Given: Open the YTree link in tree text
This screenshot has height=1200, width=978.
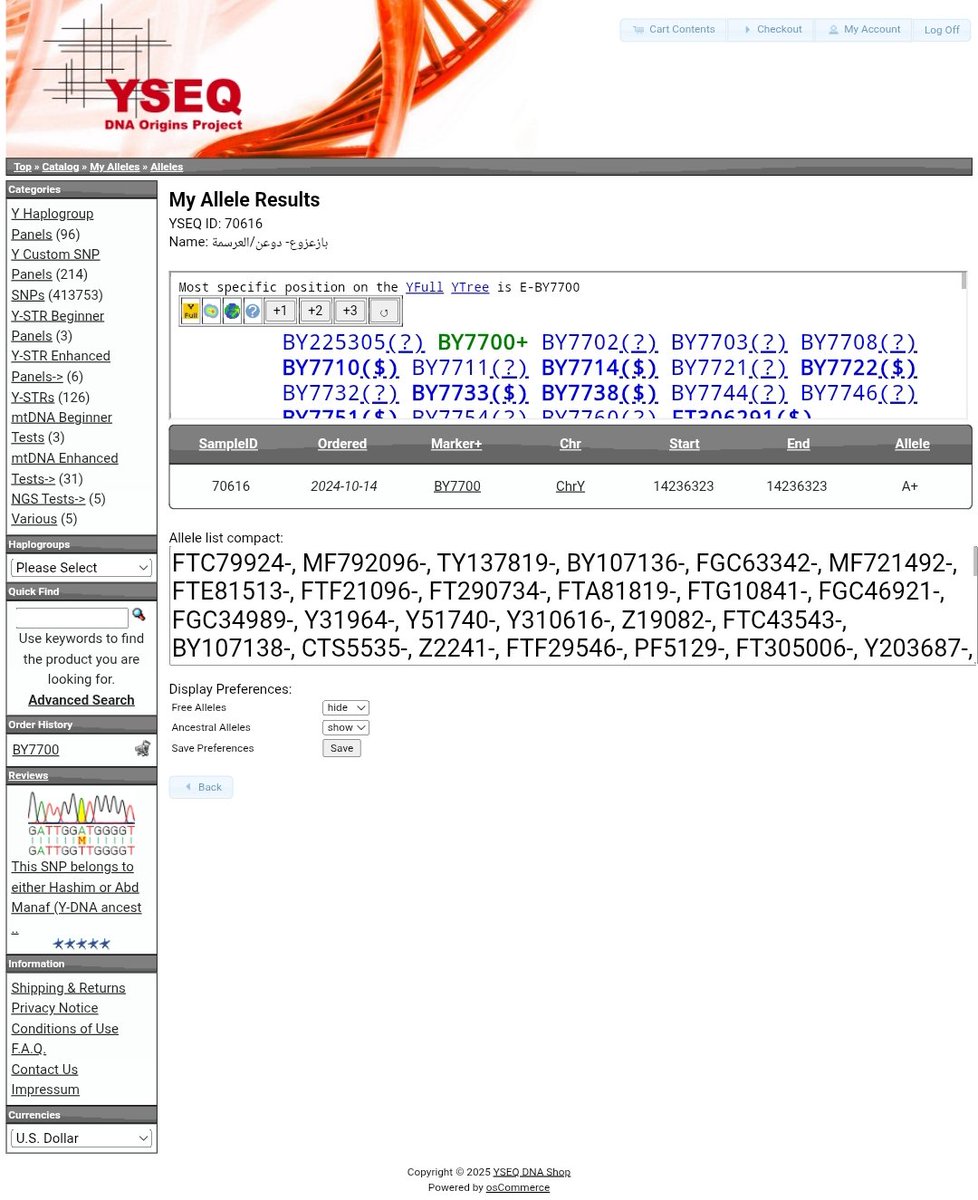Looking at the screenshot, I should [470, 287].
